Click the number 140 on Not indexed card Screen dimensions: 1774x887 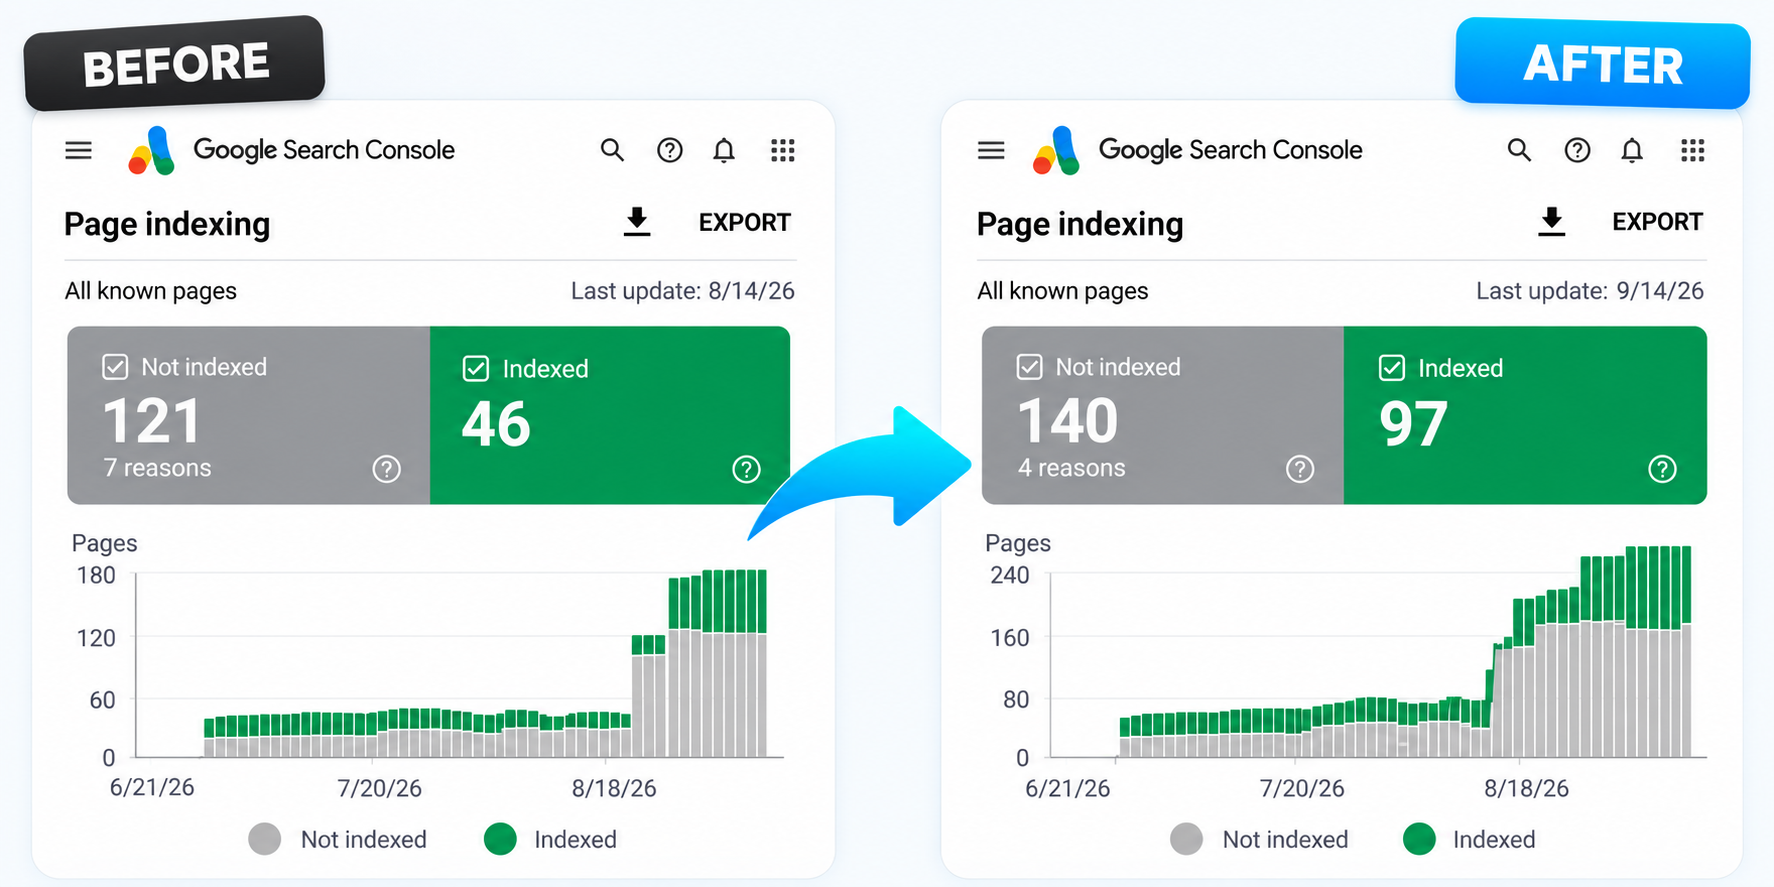[x=1068, y=421]
